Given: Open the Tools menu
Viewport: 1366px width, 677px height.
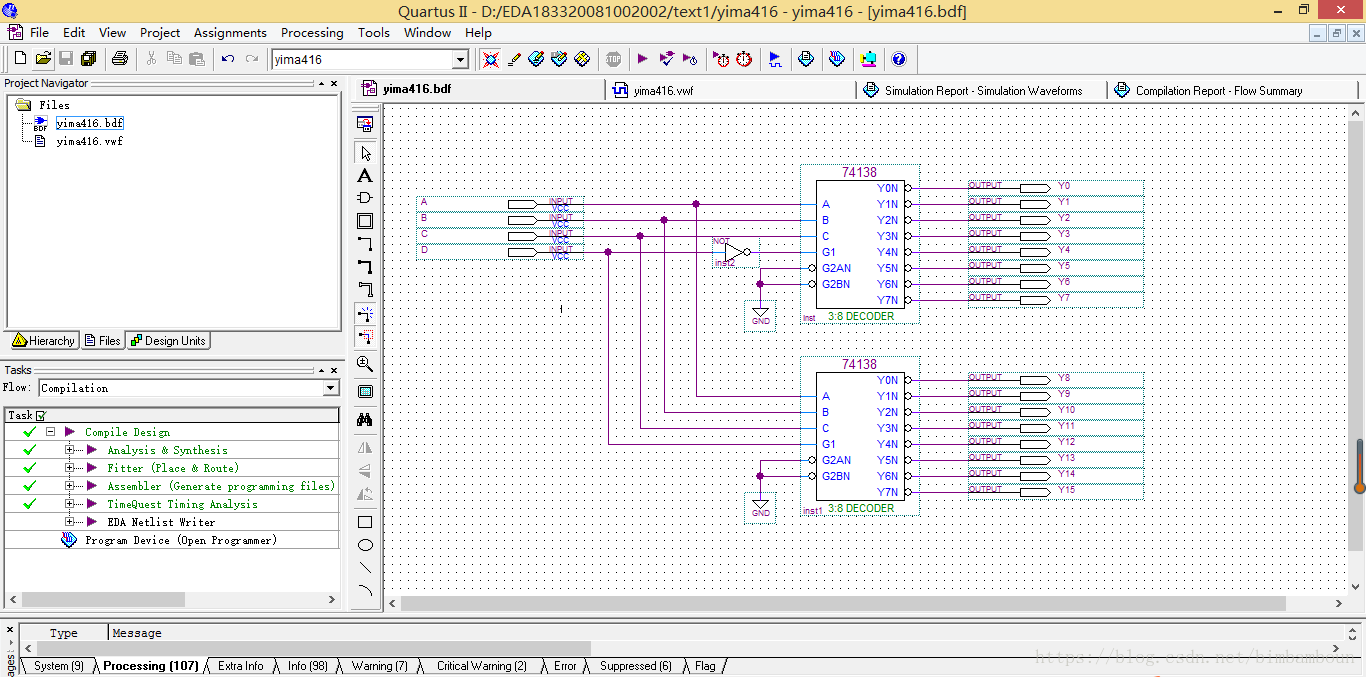Looking at the screenshot, I should [x=374, y=33].
